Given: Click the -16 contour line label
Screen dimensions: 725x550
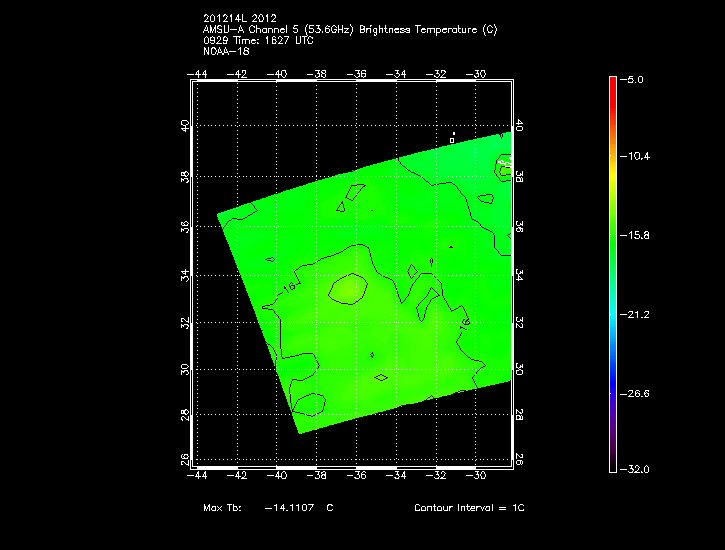Looking at the screenshot, I should pos(290,287).
